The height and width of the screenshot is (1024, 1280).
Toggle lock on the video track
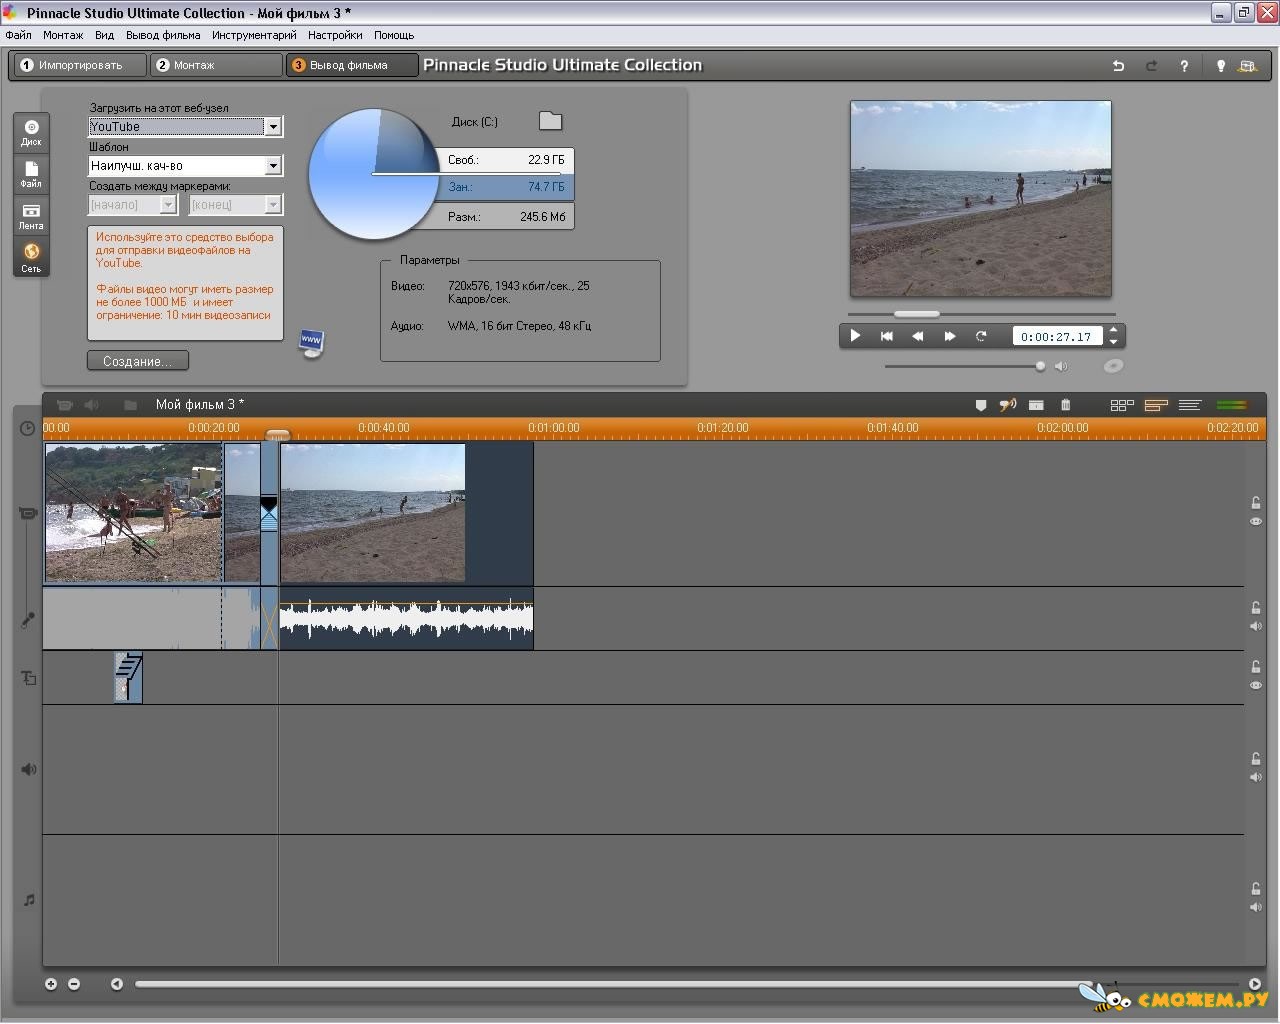[1256, 503]
